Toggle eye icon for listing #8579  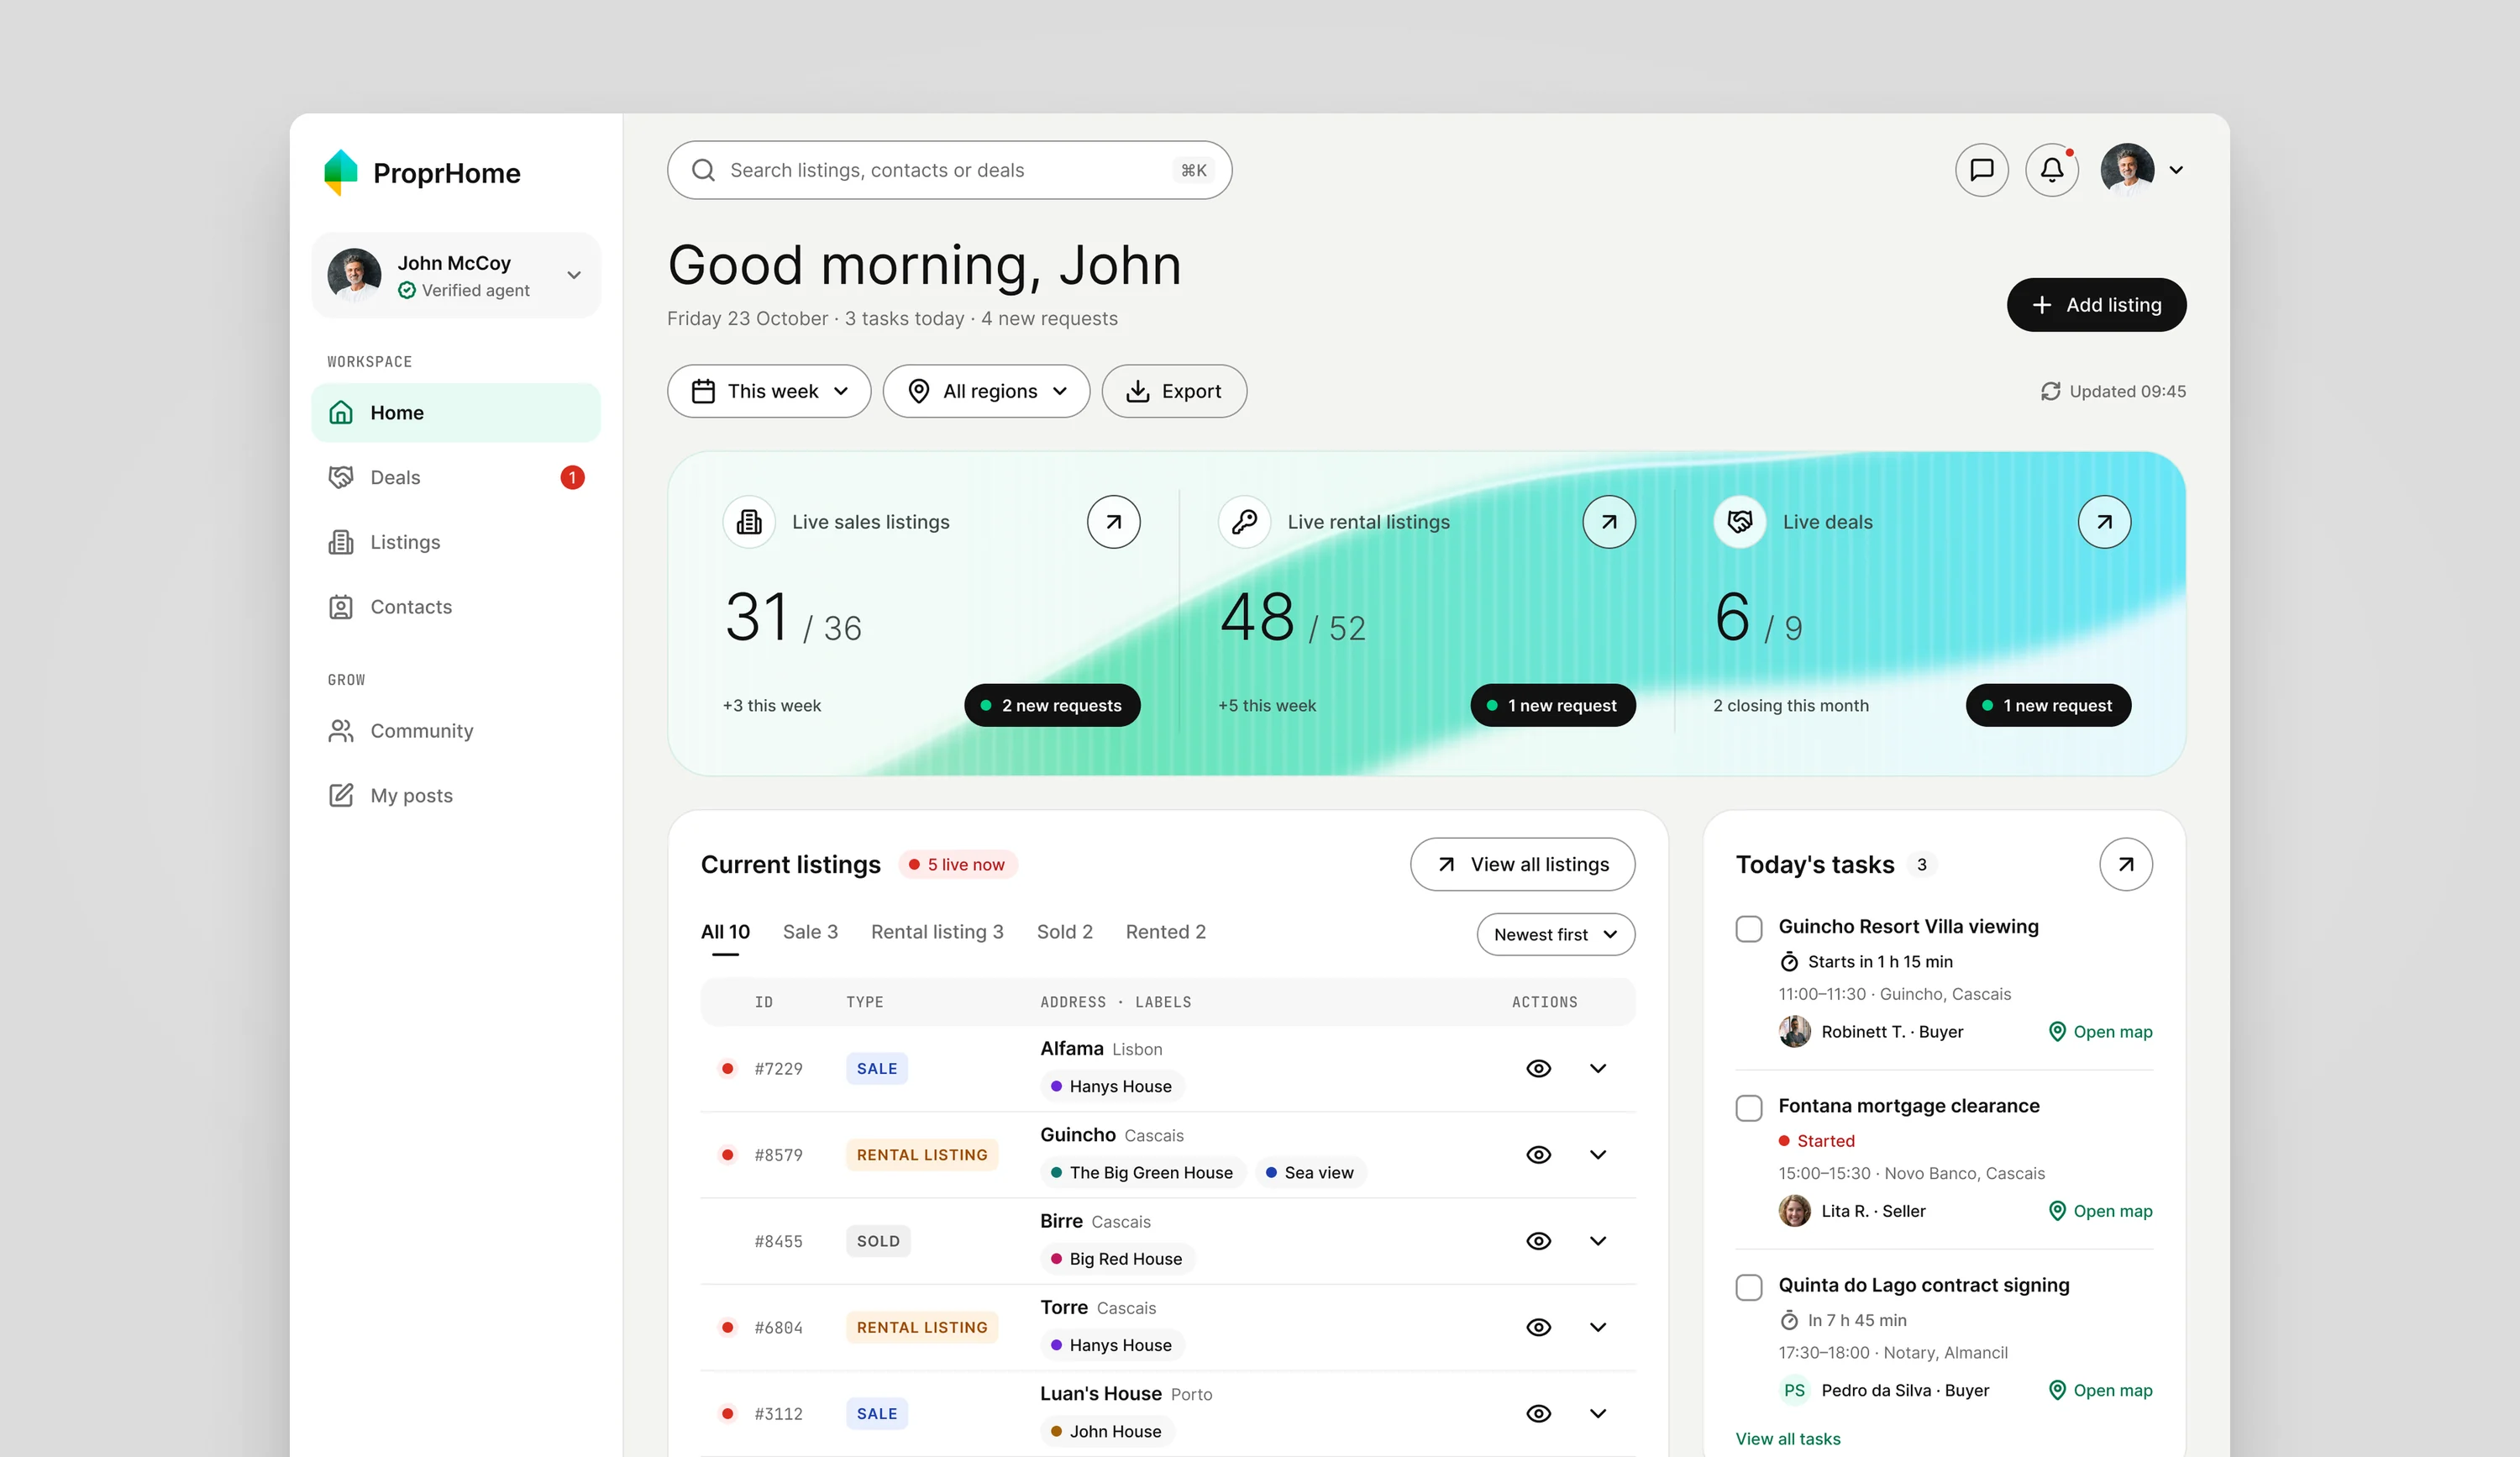pos(1538,1154)
